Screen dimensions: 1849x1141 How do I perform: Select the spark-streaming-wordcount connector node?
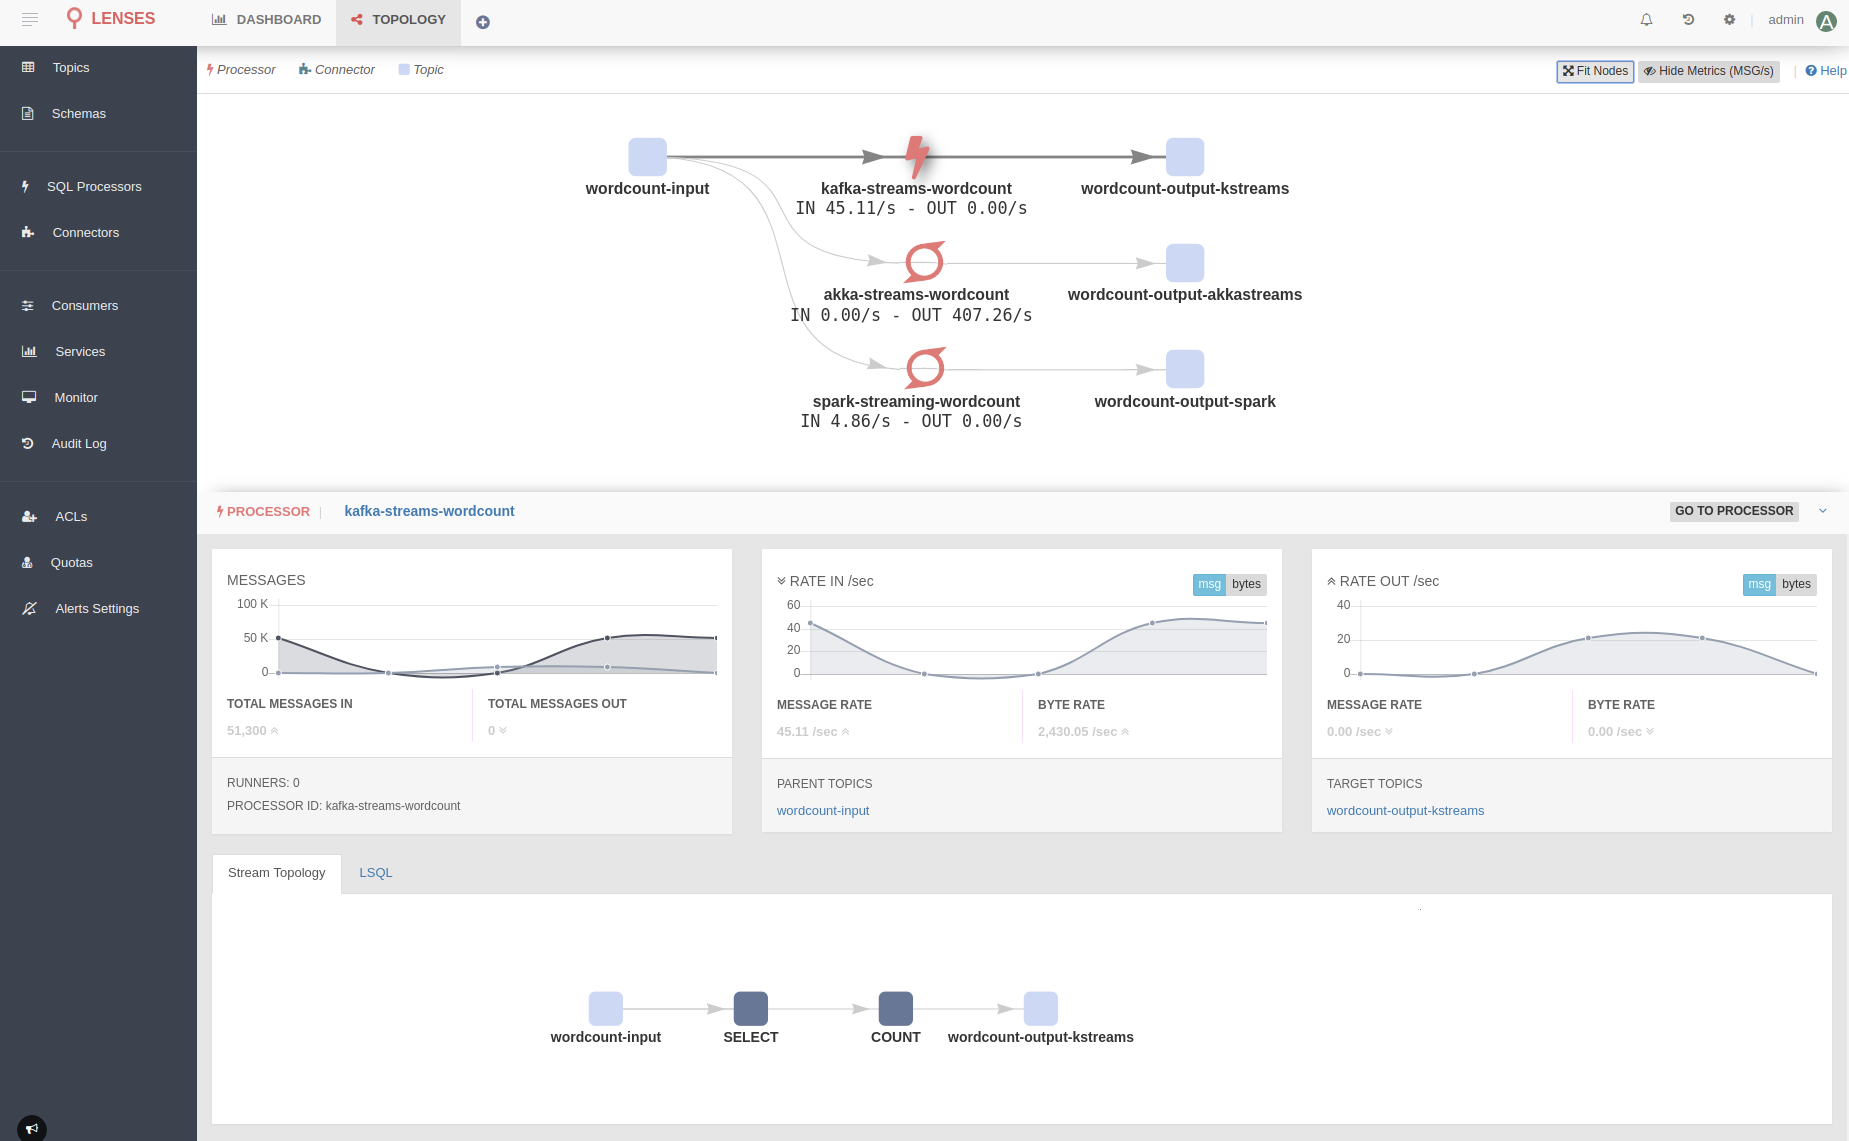point(924,369)
